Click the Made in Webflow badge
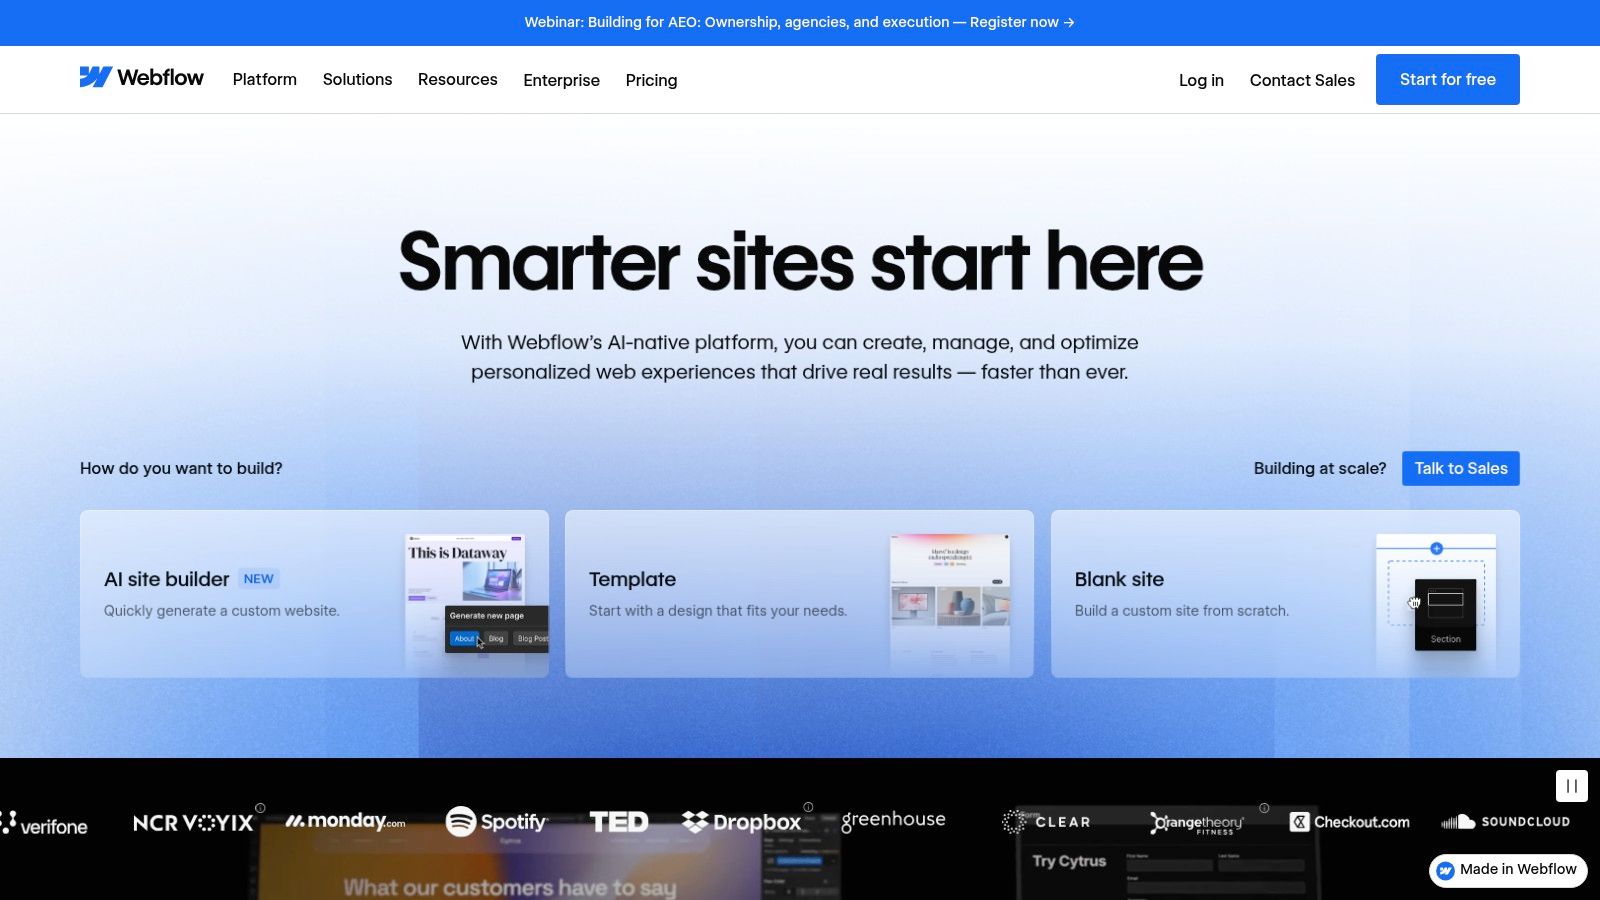 coord(1507,870)
